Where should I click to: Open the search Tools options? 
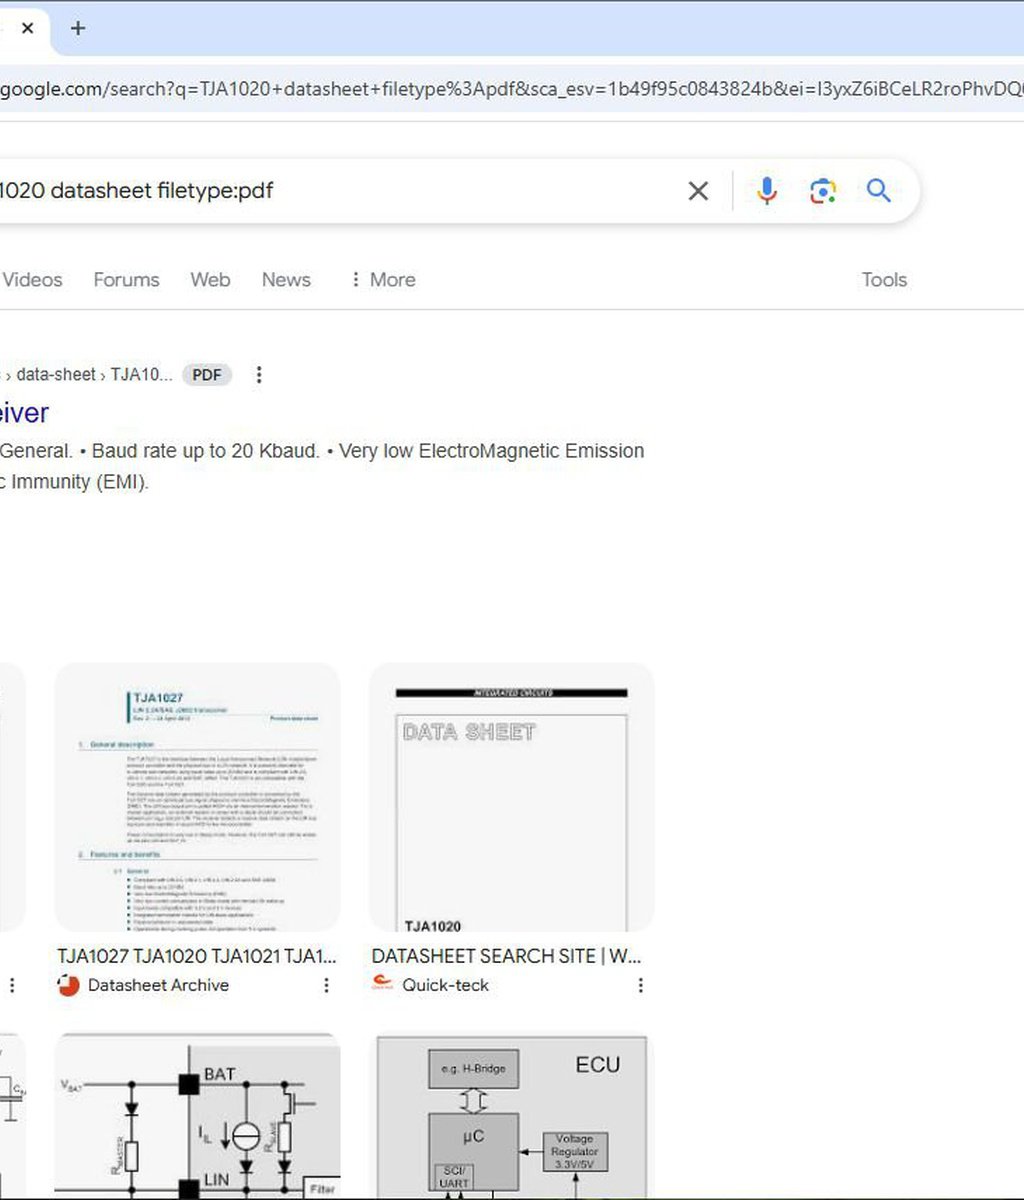(x=884, y=280)
